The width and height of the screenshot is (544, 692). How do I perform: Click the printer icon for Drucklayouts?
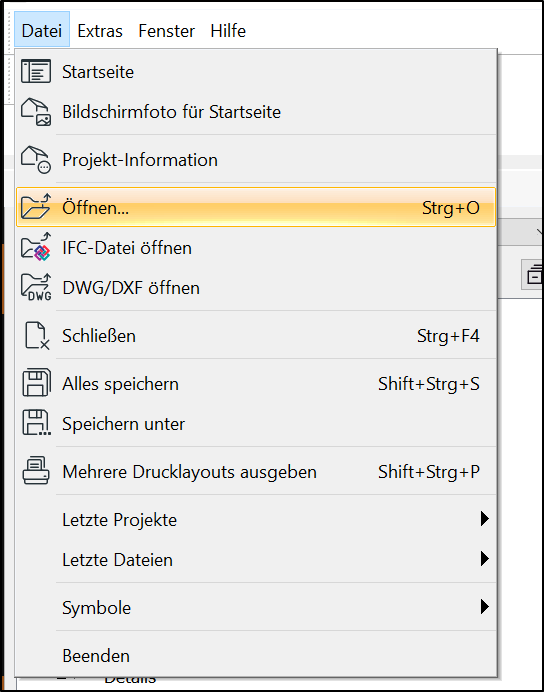coord(36,471)
